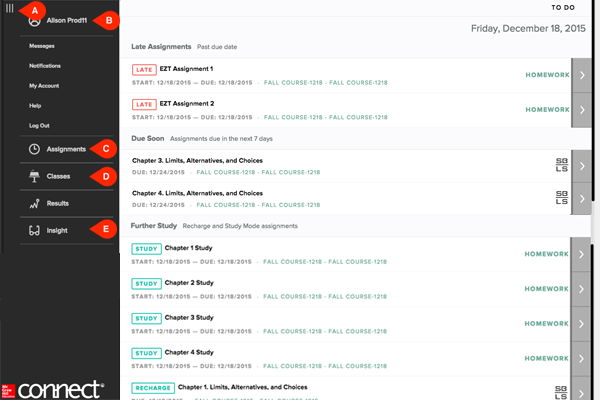Open Chapter 2 Study assignment title
The width and height of the screenshot is (600, 400).
[189, 282]
